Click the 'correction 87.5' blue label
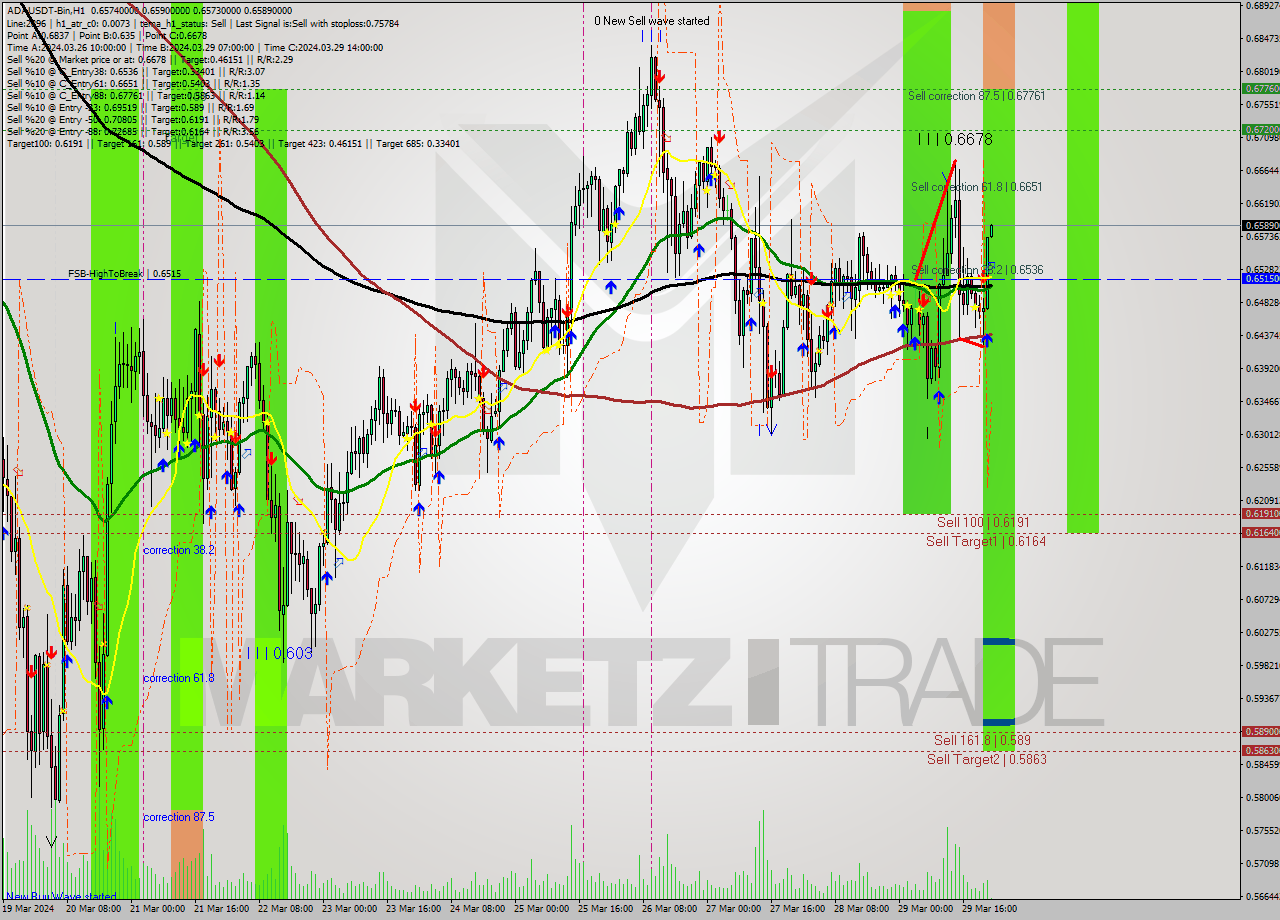Image resolution: width=1280 pixels, height=920 pixels. pyautogui.click(x=179, y=817)
